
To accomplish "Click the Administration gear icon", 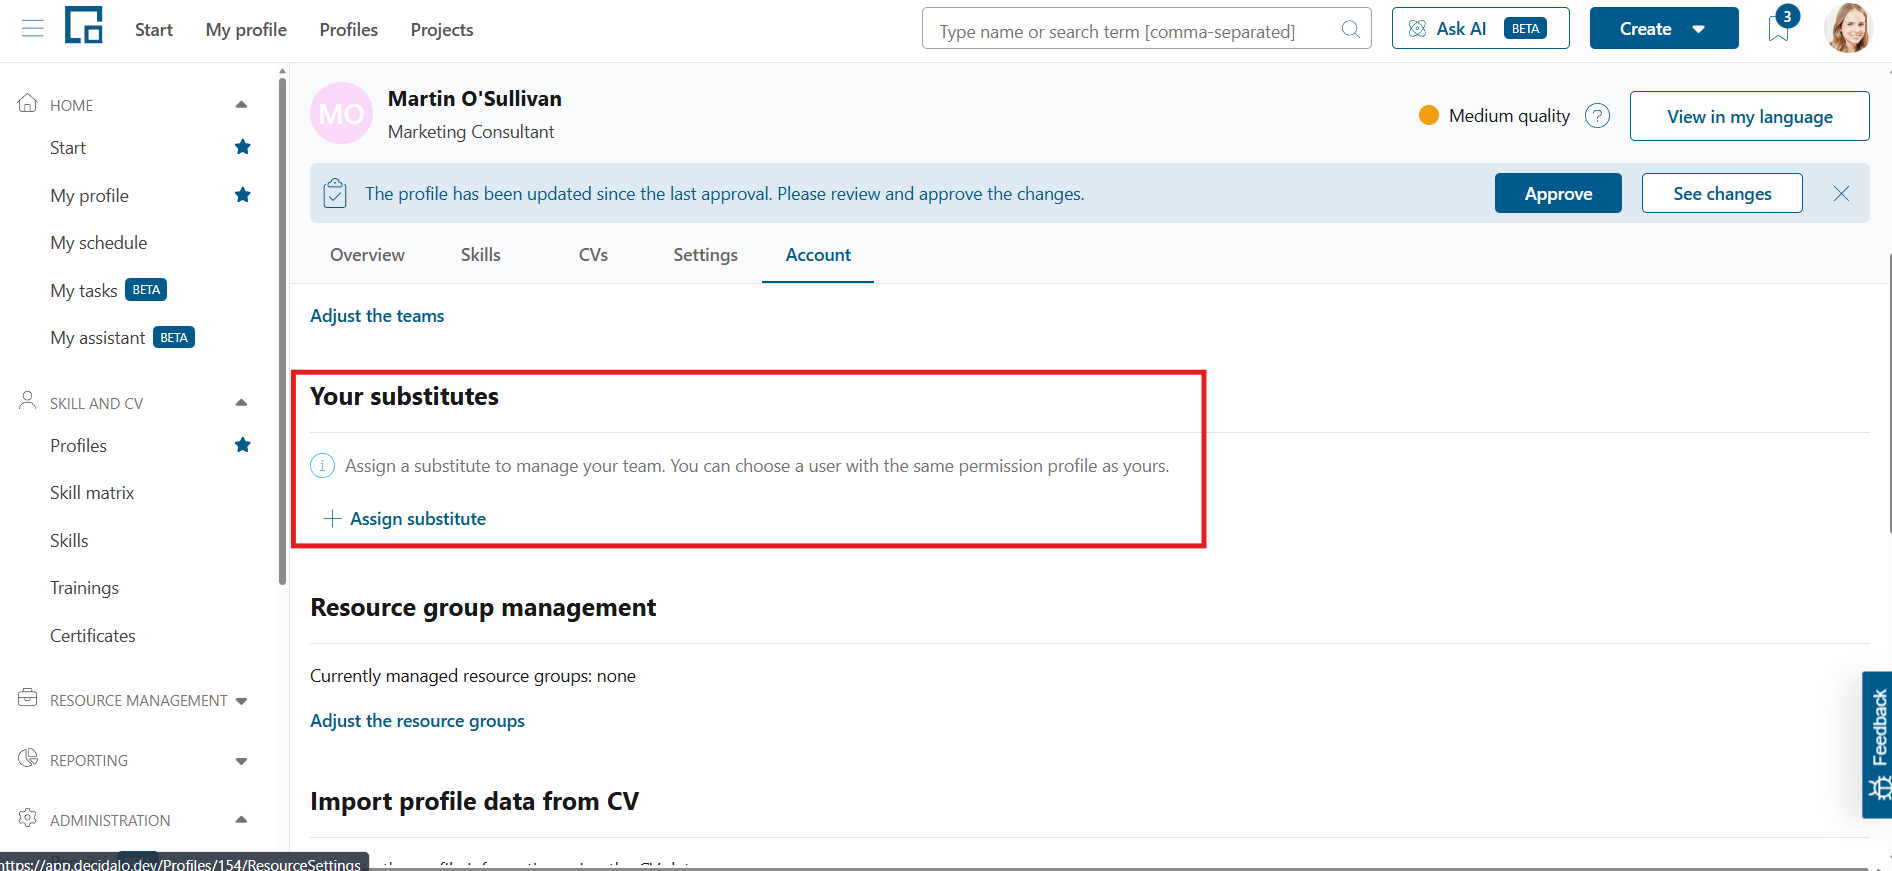I will (28, 818).
